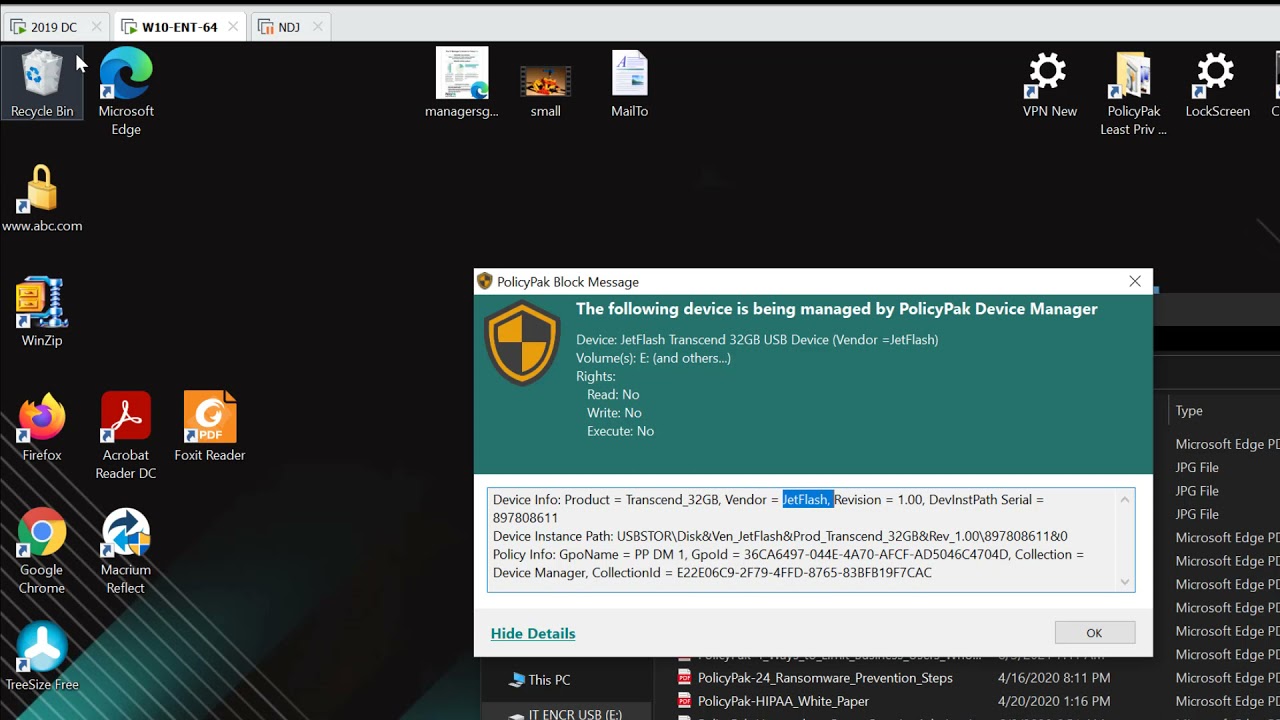Screen dimensions: 1280x720
Task: Click inside the device info text box
Action: click(811, 540)
